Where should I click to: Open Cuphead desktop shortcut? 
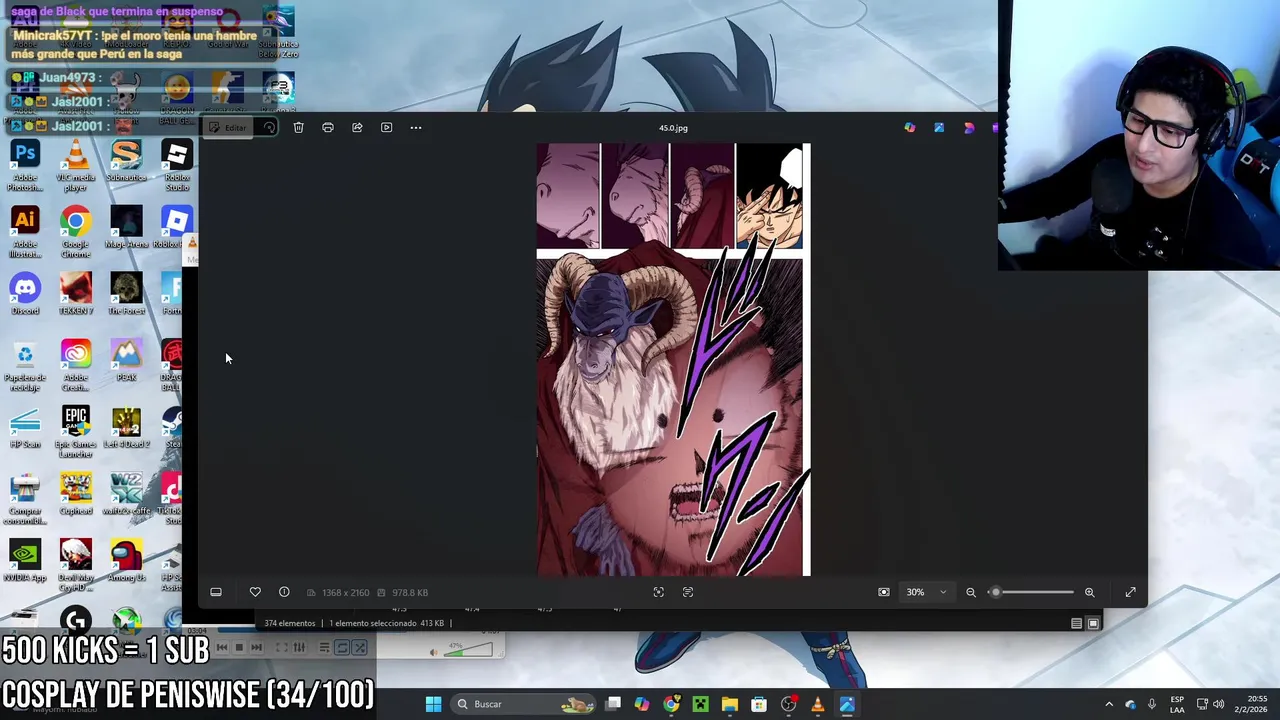[76, 495]
